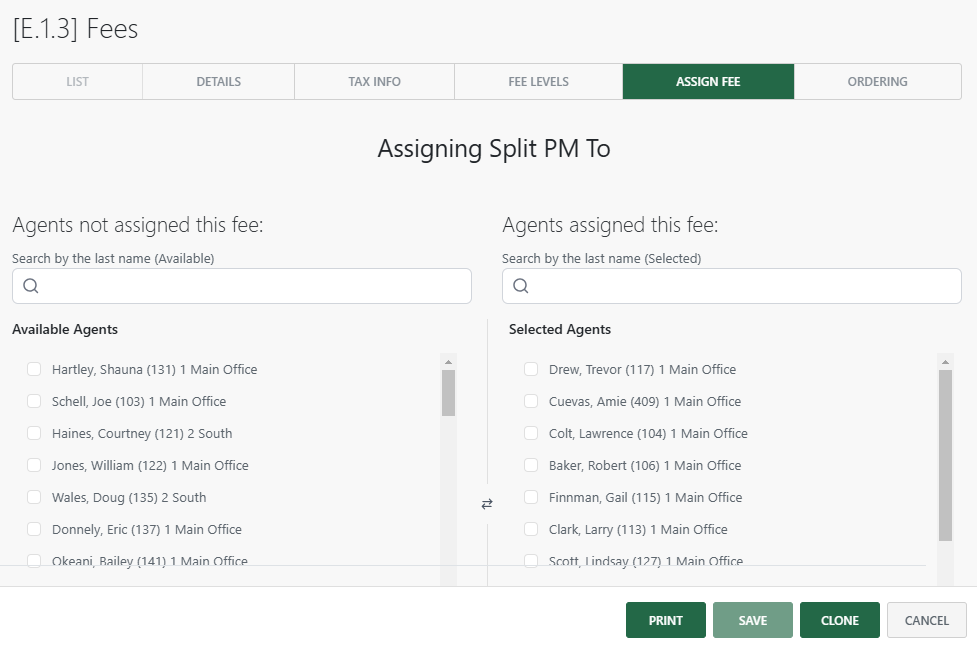Screen dimensions: 977x645
Task: Click the Clone button
Action: 839,620
